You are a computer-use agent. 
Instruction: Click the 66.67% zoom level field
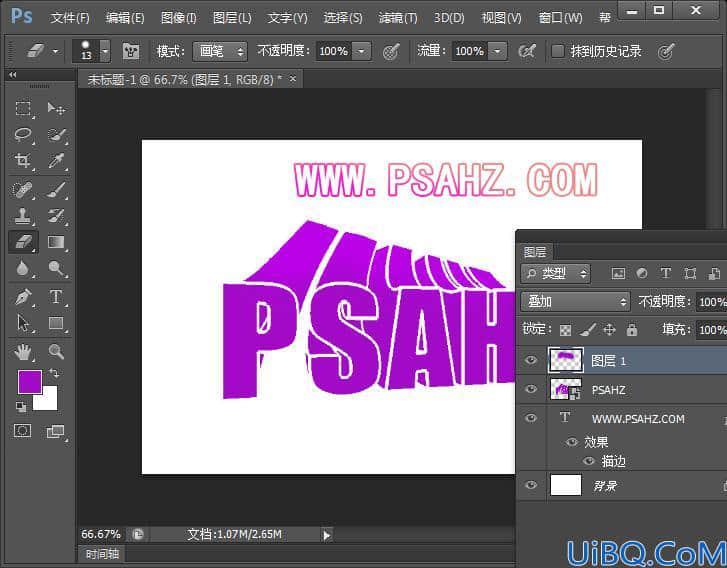pyautogui.click(x=101, y=535)
